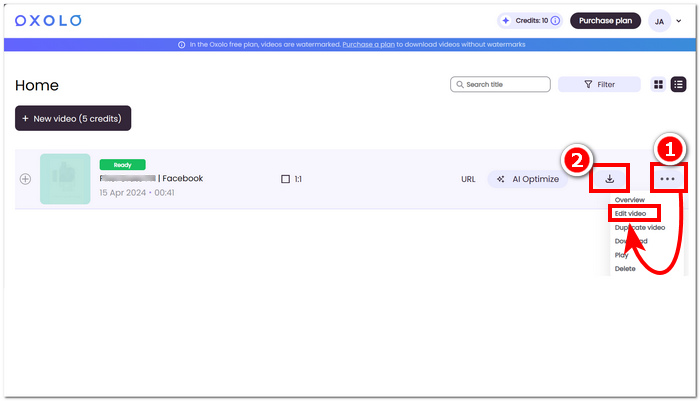Switch to list view layout
The height and width of the screenshot is (401, 700).
pos(678,85)
